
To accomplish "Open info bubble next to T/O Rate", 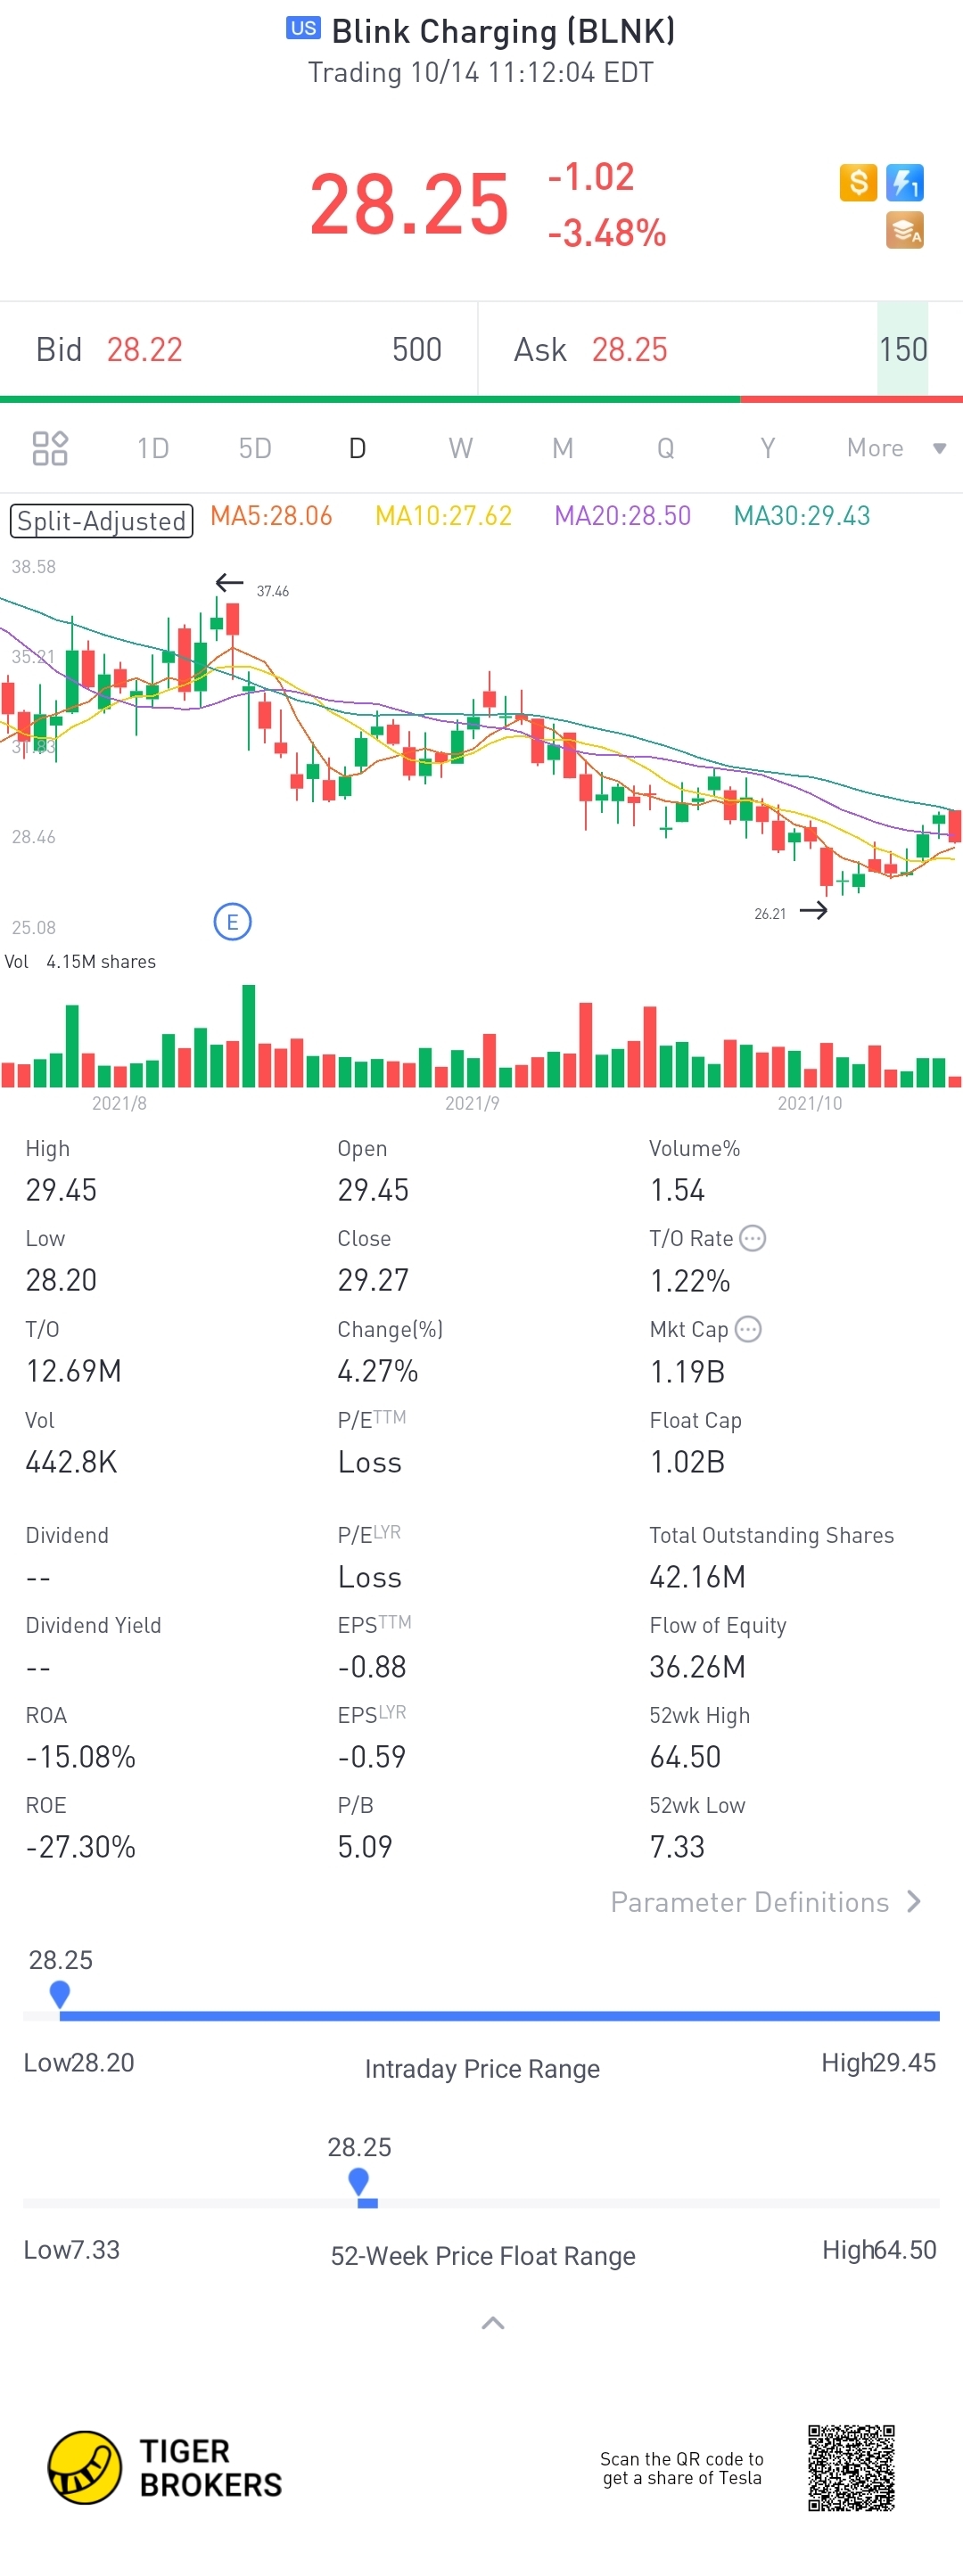I will coord(752,1238).
